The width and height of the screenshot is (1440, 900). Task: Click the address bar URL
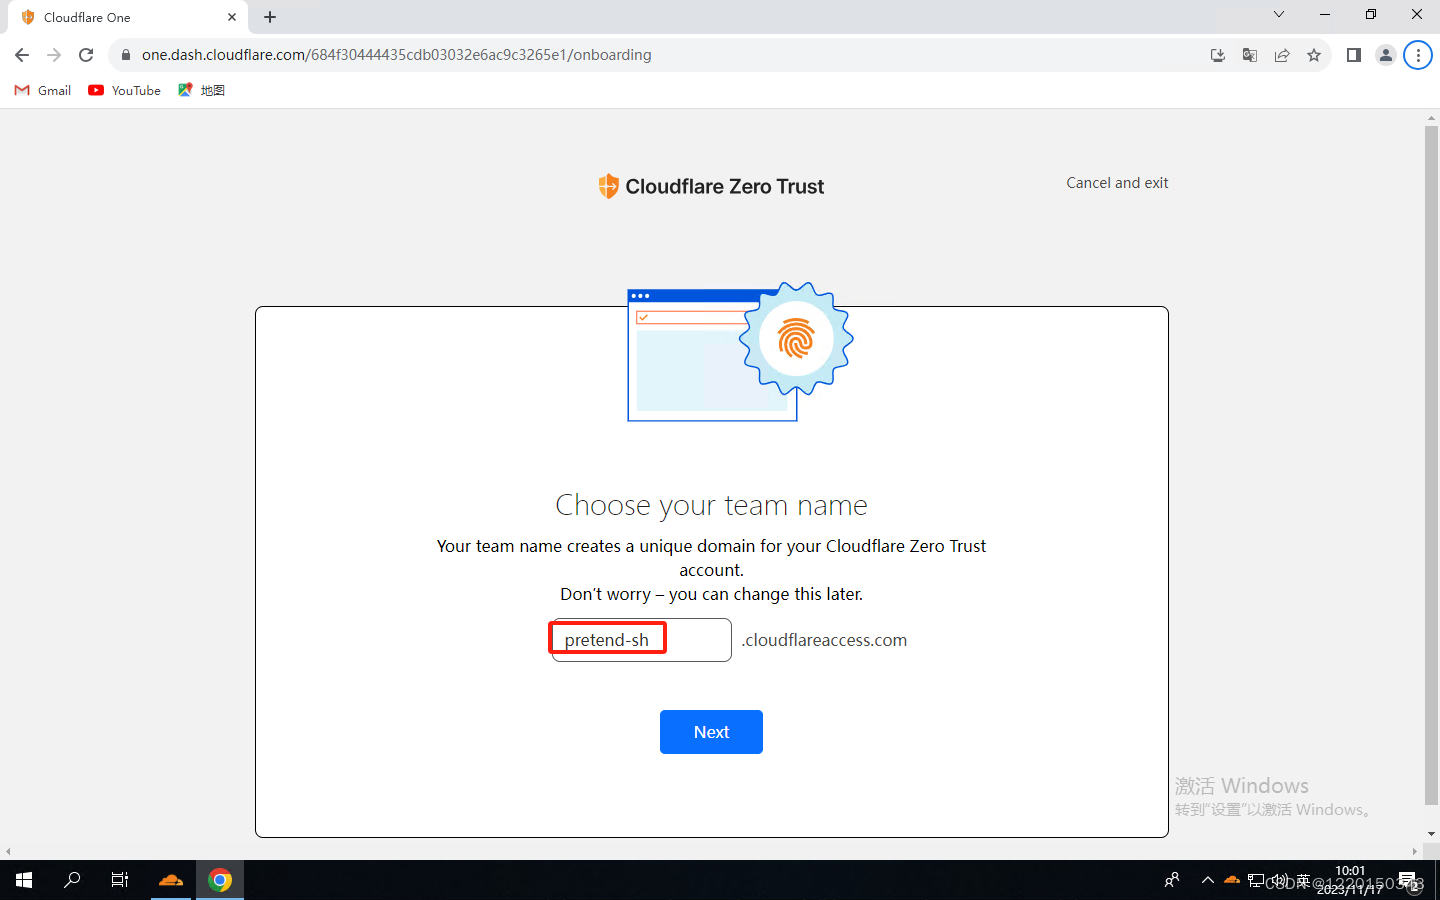click(x=396, y=55)
